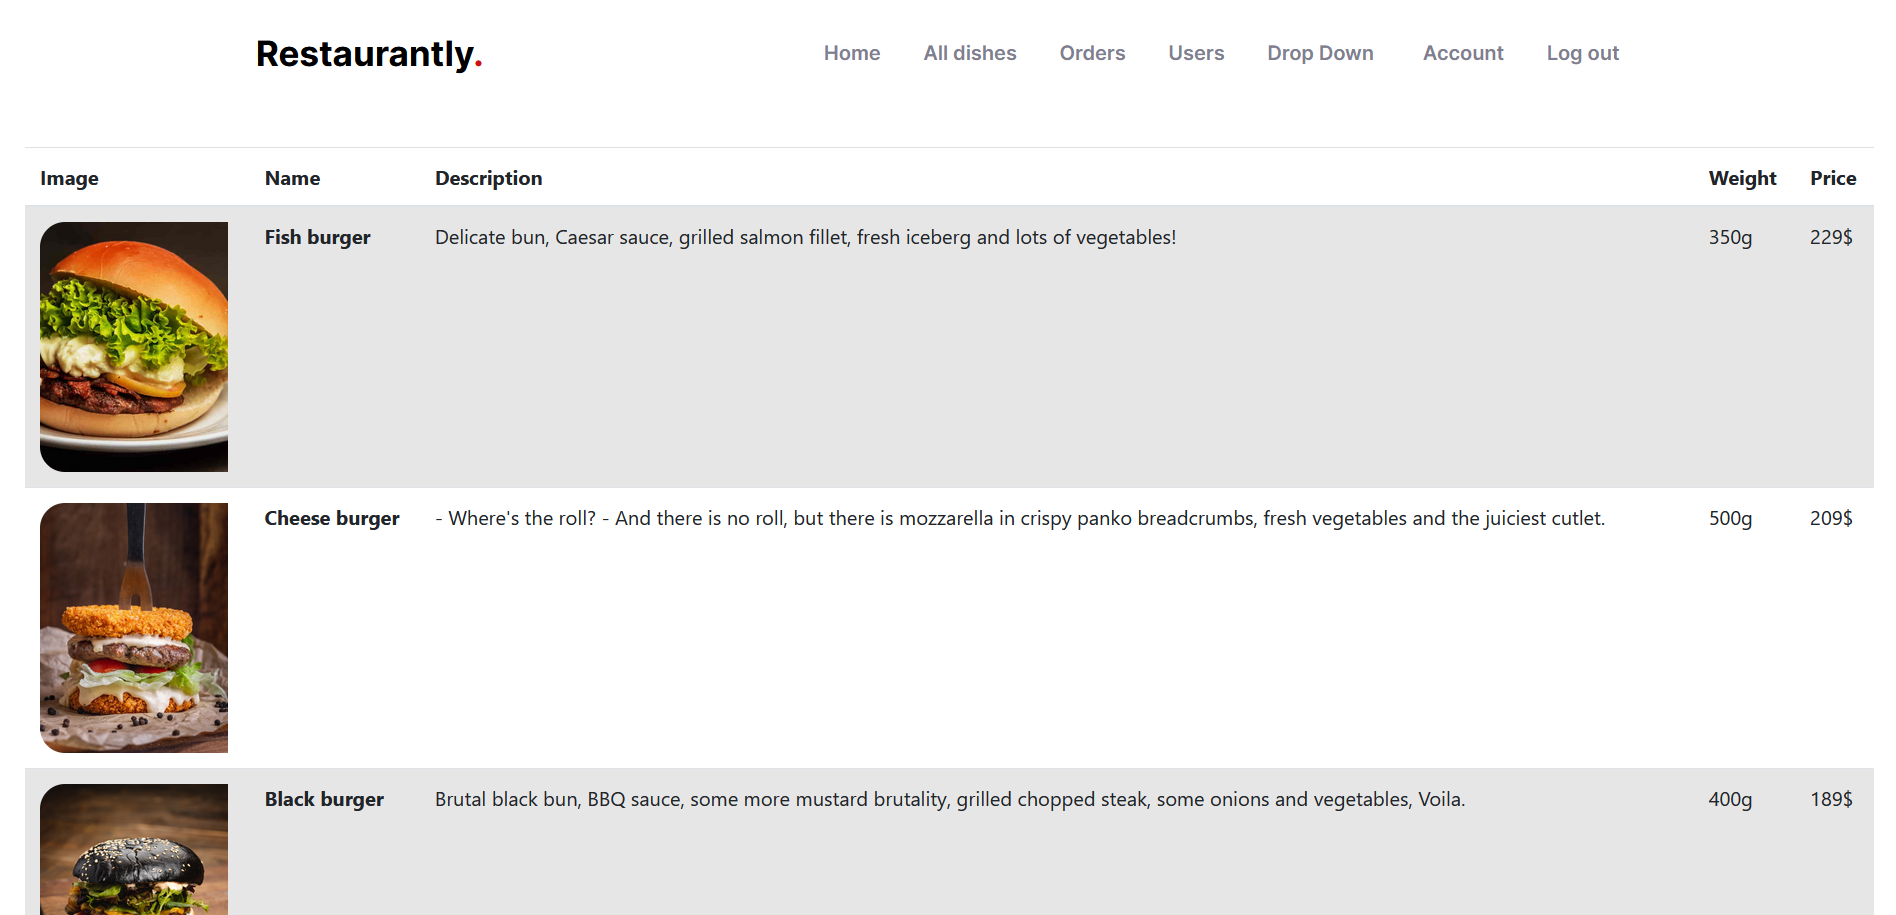Click the Description column header

pos(488,178)
